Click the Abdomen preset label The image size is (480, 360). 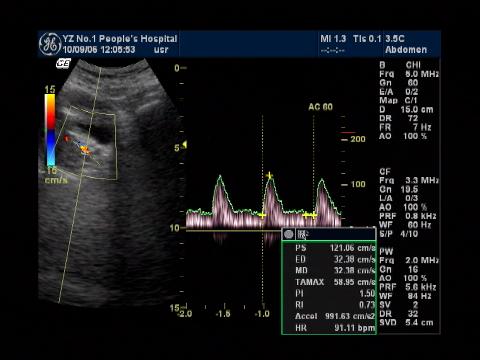(x=406, y=50)
